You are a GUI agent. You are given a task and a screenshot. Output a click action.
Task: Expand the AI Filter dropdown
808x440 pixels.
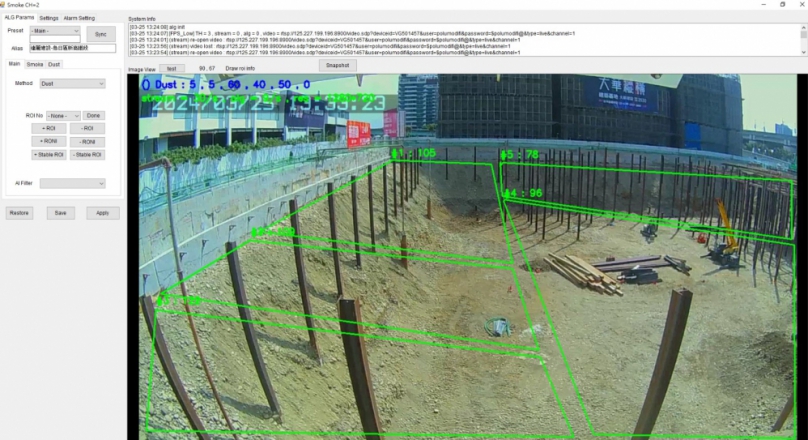coord(72,183)
